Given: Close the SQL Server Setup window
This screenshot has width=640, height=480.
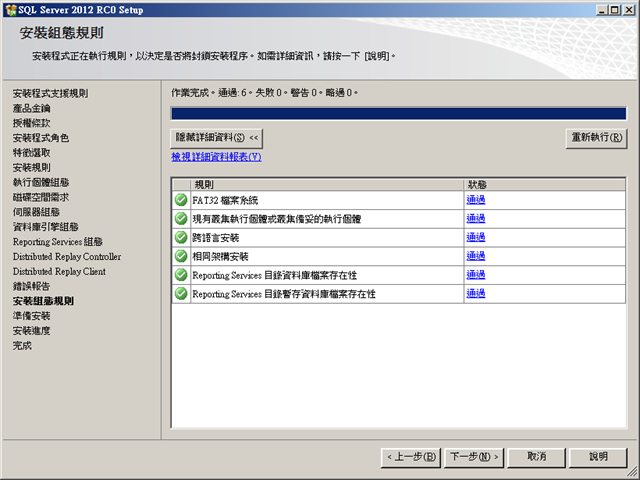Looking at the screenshot, I should coord(629,10).
